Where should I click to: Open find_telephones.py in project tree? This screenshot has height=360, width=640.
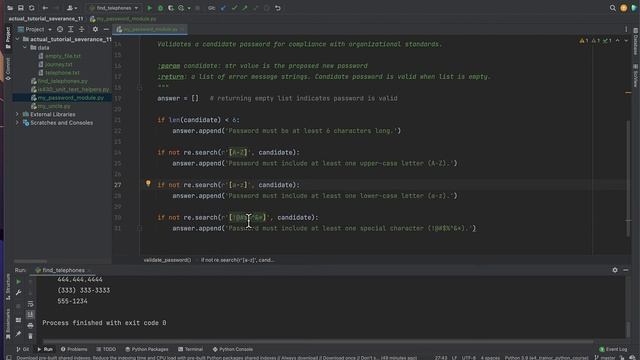pyautogui.click(x=62, y=81)
